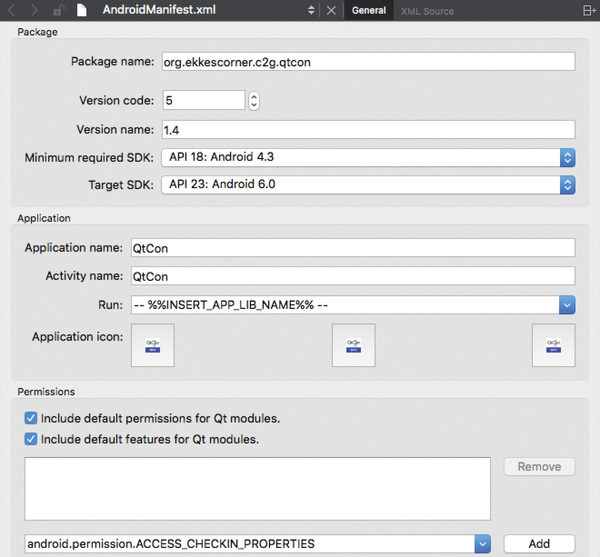The image size is (600, 557).
Task: Click the Version code stepper arrows
Action: click(254, 100)
